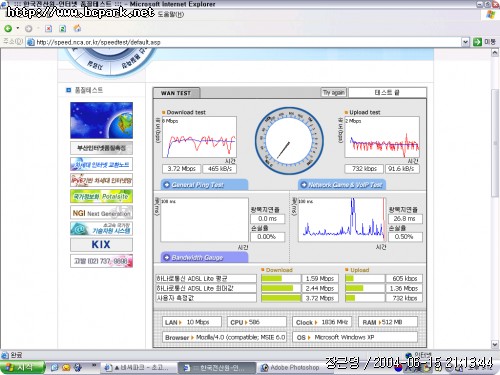The image size is (500, 375).
Task: Click the Home icon in toolbar
Action: point(77,28)
